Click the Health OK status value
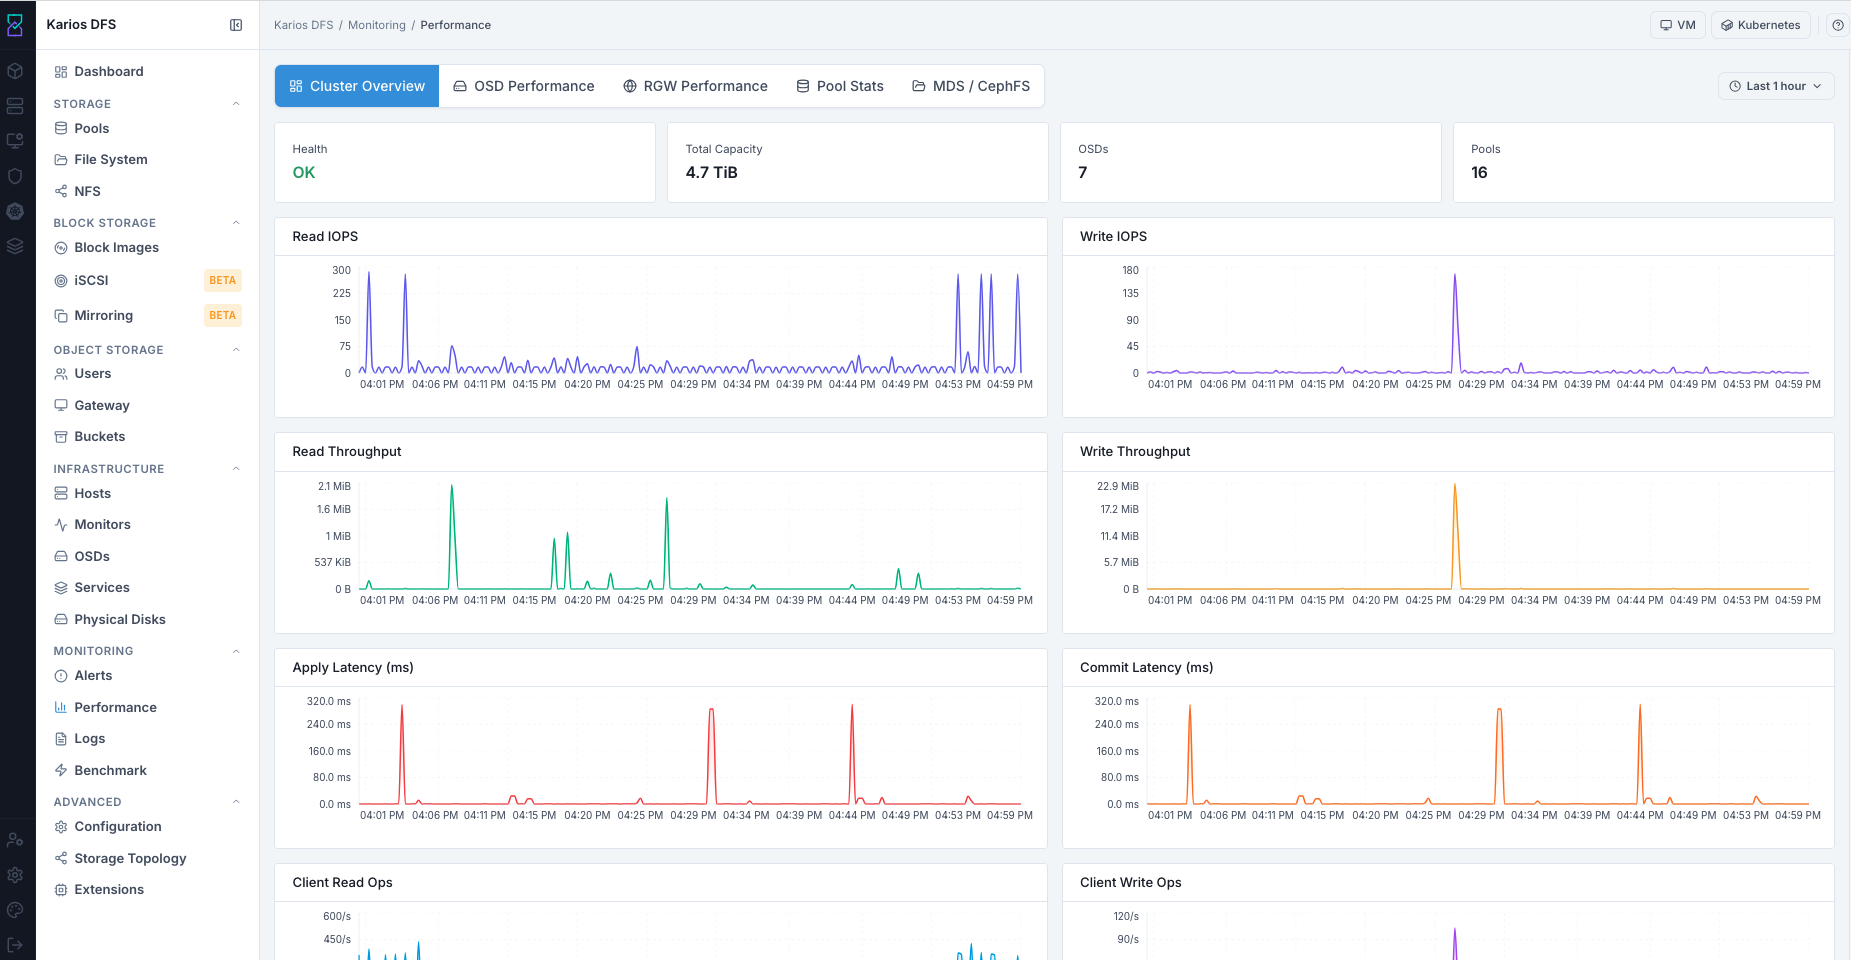Screen dimensions: 1851x960 pos(304,173)
